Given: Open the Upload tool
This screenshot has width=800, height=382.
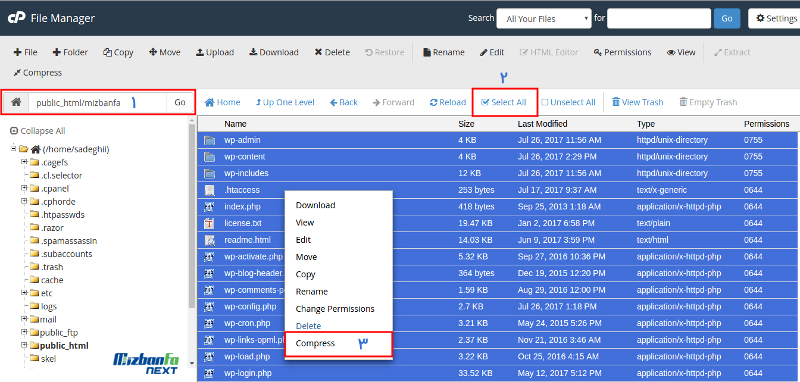Looking at the screenshot, I should [x=215, y=52].
